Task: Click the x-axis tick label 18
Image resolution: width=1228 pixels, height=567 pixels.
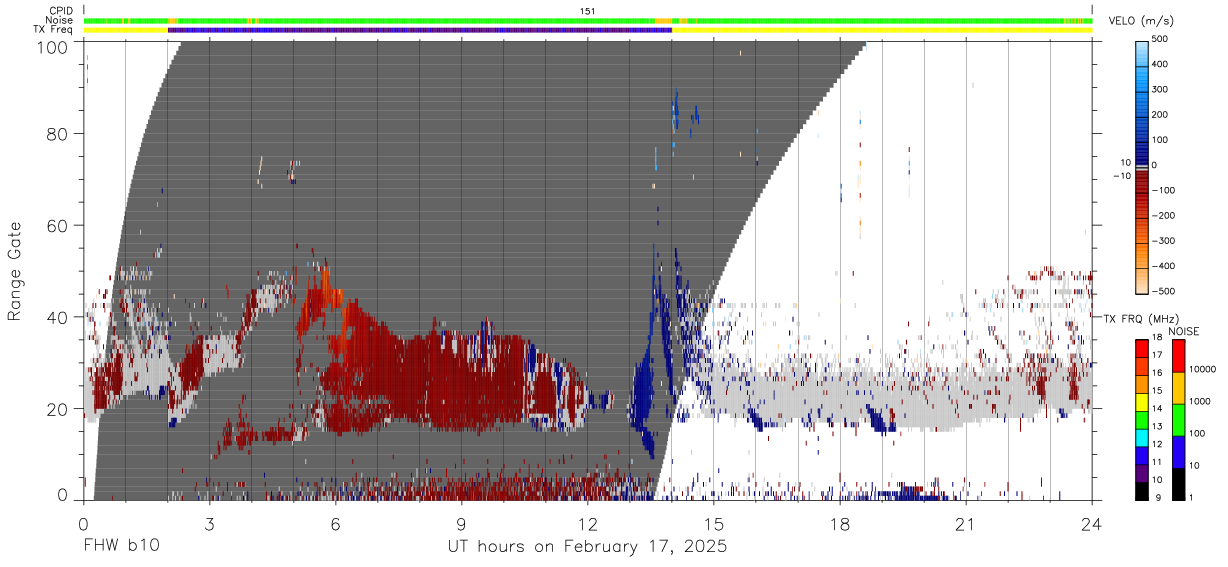Action: (840, 524)
